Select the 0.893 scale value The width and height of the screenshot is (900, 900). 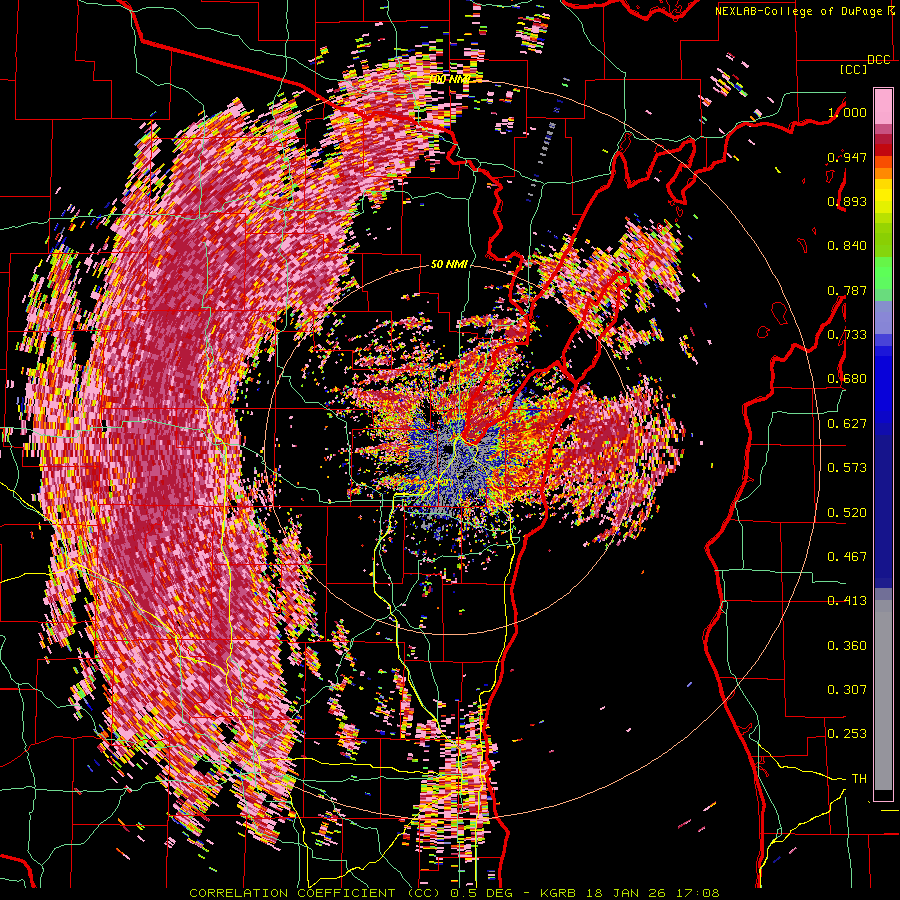point(847,201)
